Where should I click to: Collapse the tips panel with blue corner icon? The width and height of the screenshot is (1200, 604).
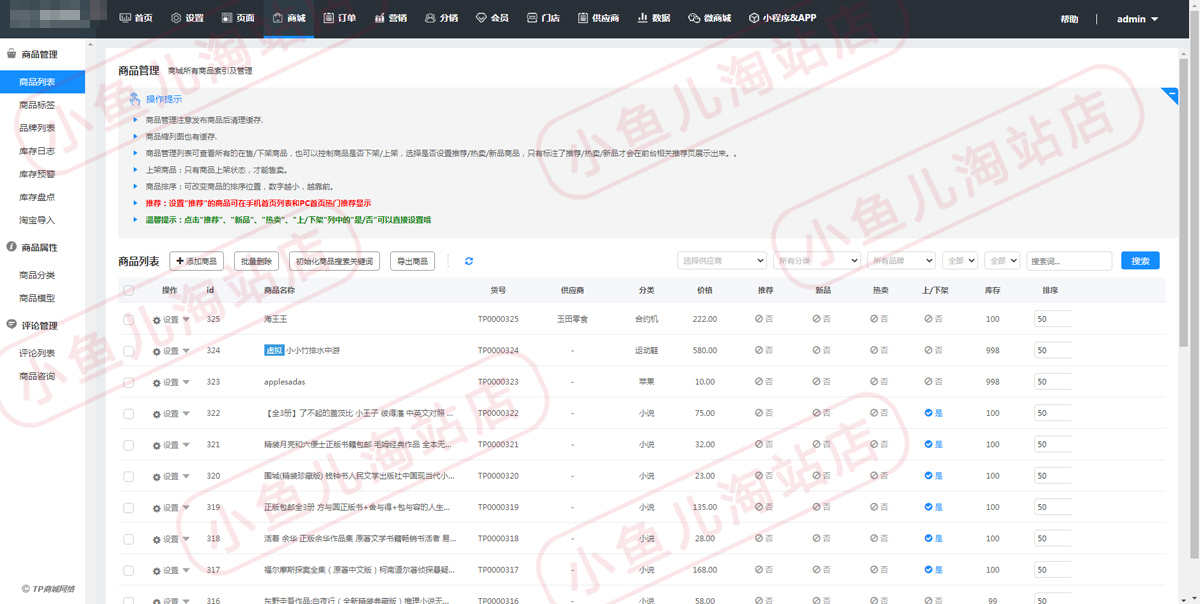pyautogui.click(x=1171, y=95)
